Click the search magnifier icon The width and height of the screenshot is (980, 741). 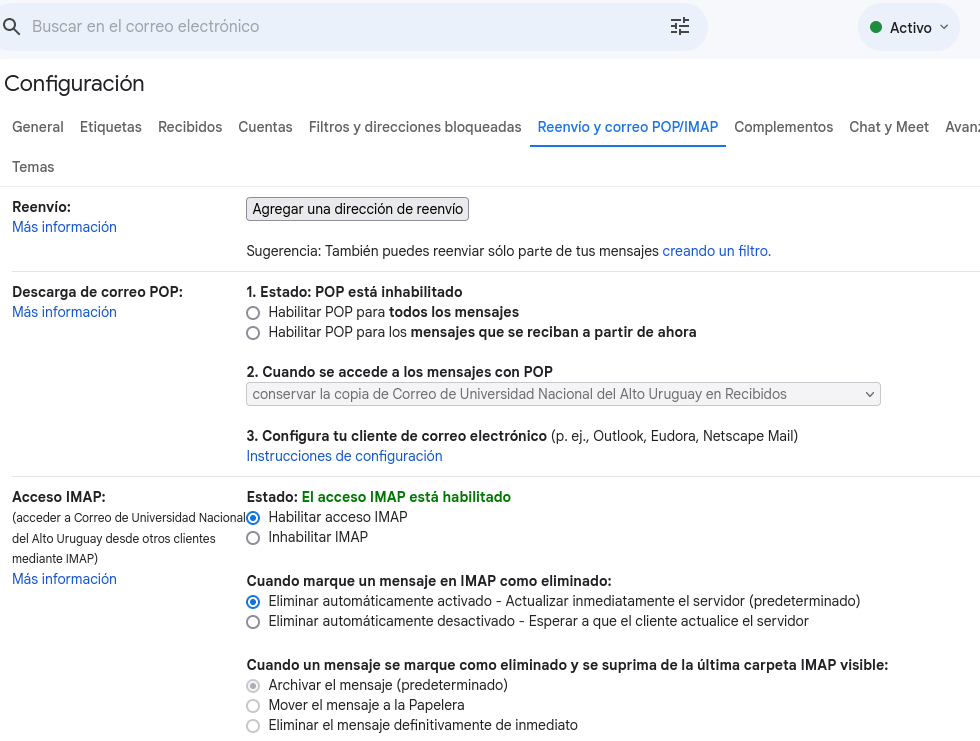tap(12, 27)
